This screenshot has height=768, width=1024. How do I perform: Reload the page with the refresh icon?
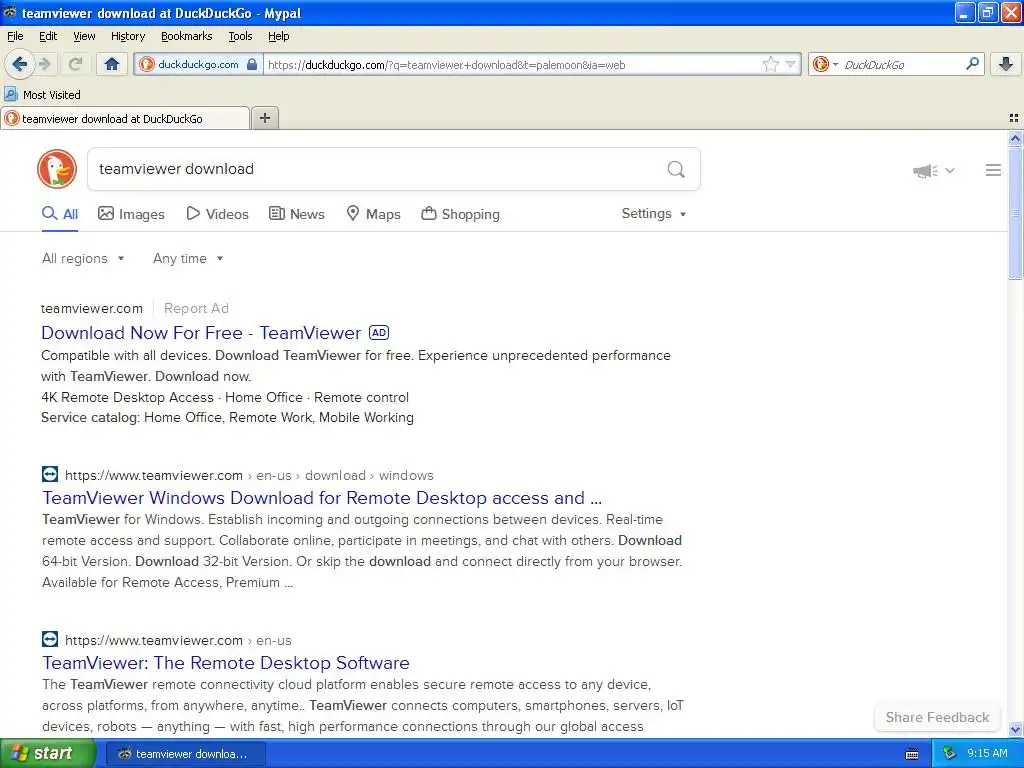click(x=75, y=64)
